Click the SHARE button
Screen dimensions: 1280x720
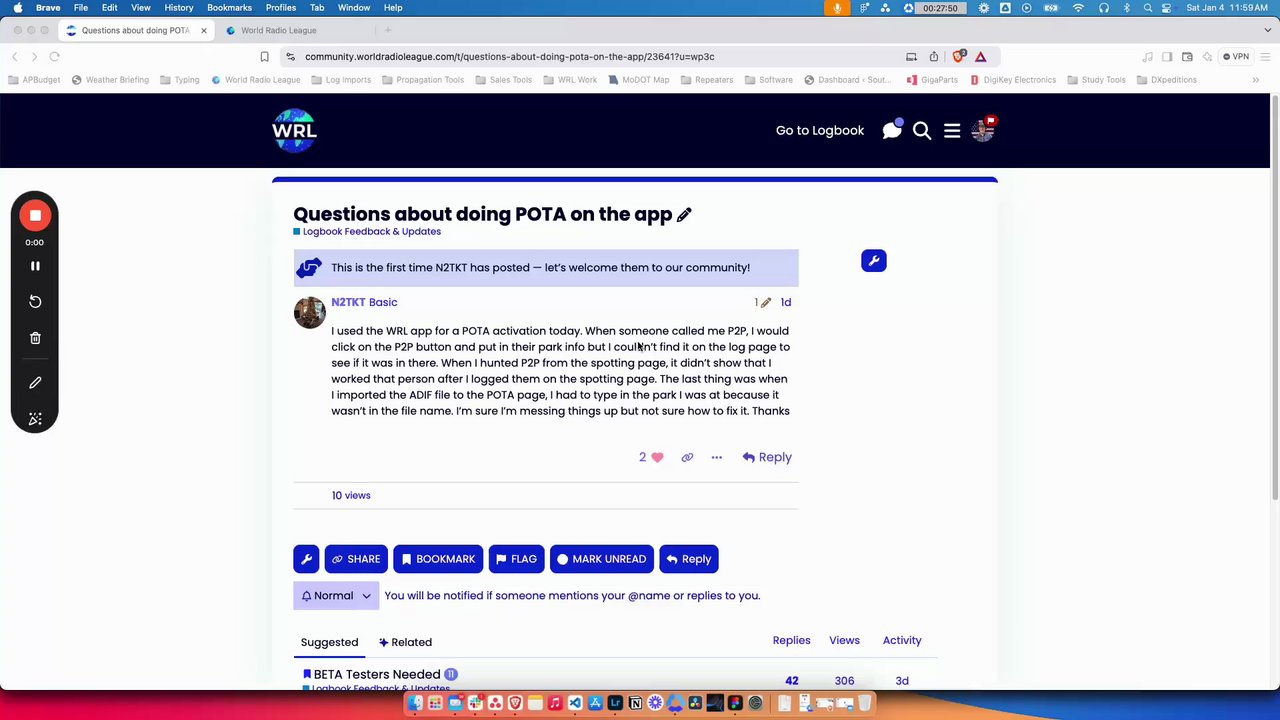[356, 559]
